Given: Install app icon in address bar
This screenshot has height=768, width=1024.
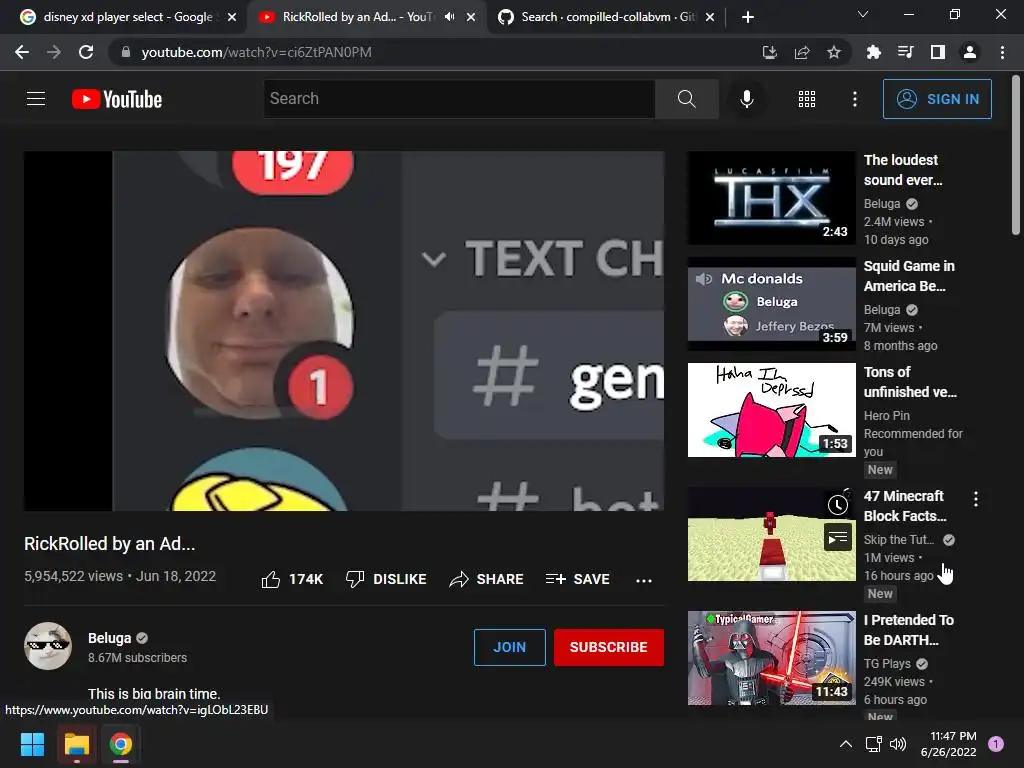Looking at the screenshot, I should pos(769,52).
